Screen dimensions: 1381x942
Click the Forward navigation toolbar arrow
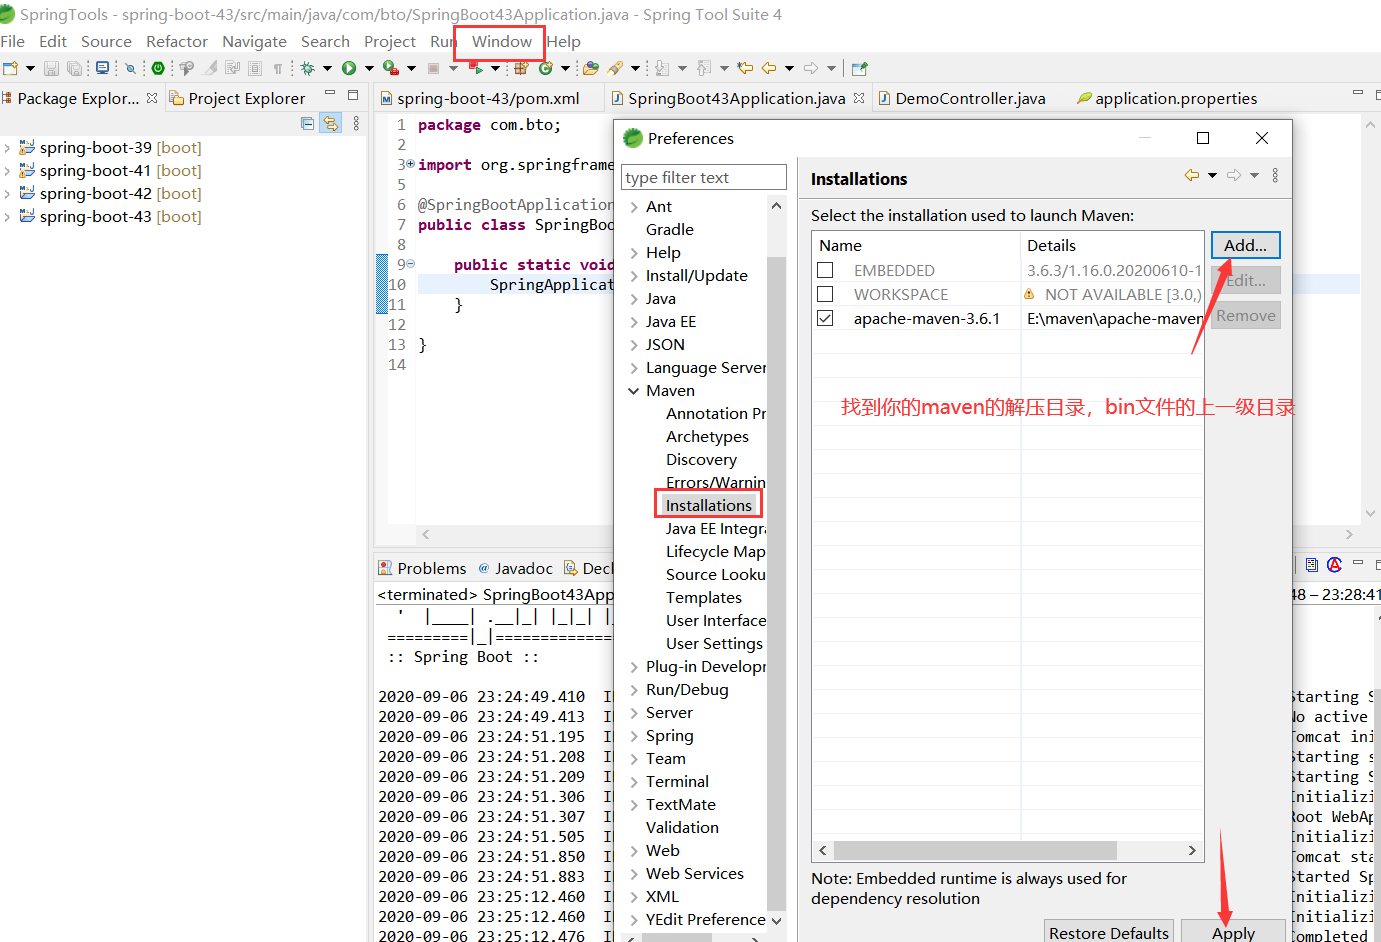(811, 68)
